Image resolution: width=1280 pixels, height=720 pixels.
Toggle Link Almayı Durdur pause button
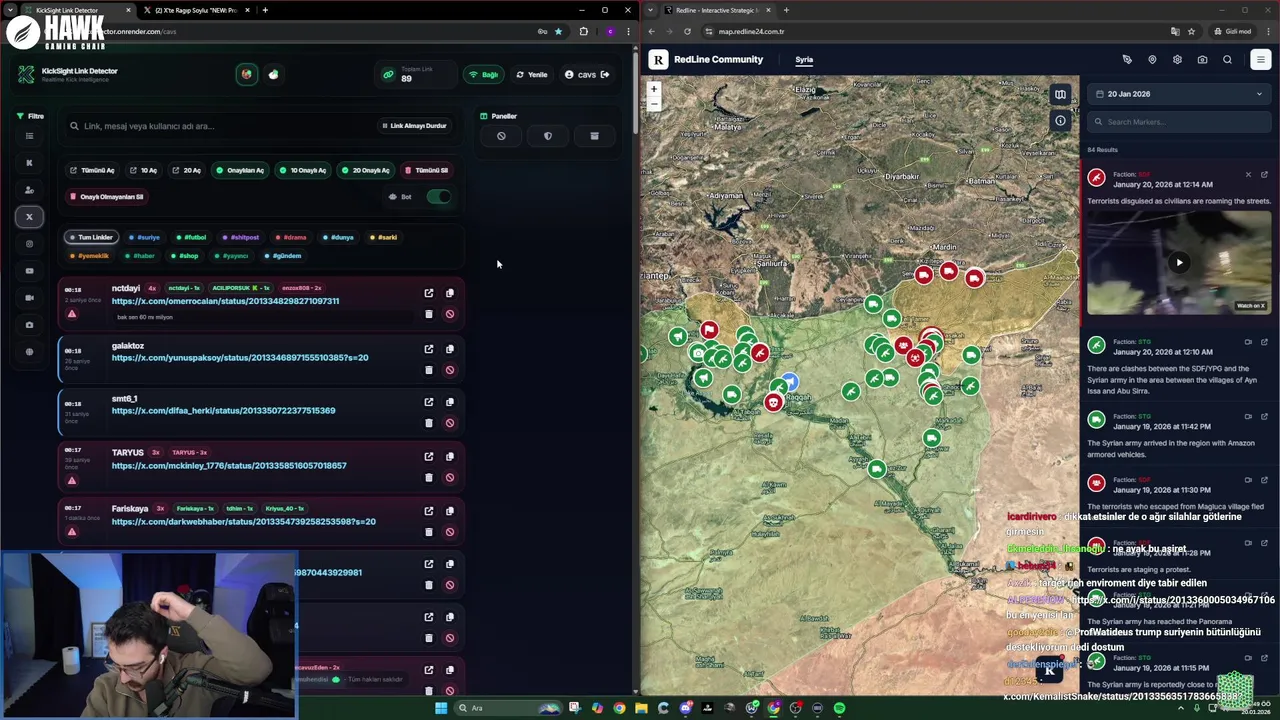(x=414, y=126)
